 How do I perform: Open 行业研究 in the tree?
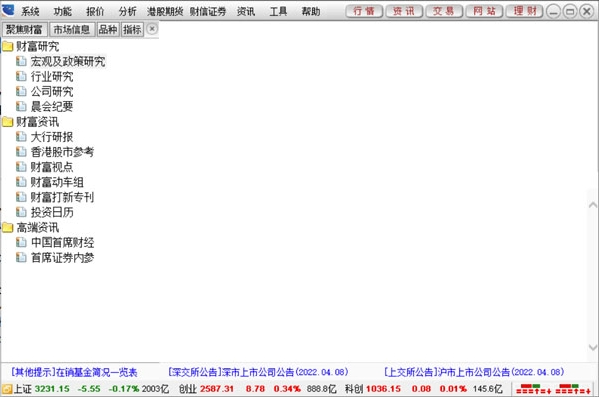coord(52,76)
